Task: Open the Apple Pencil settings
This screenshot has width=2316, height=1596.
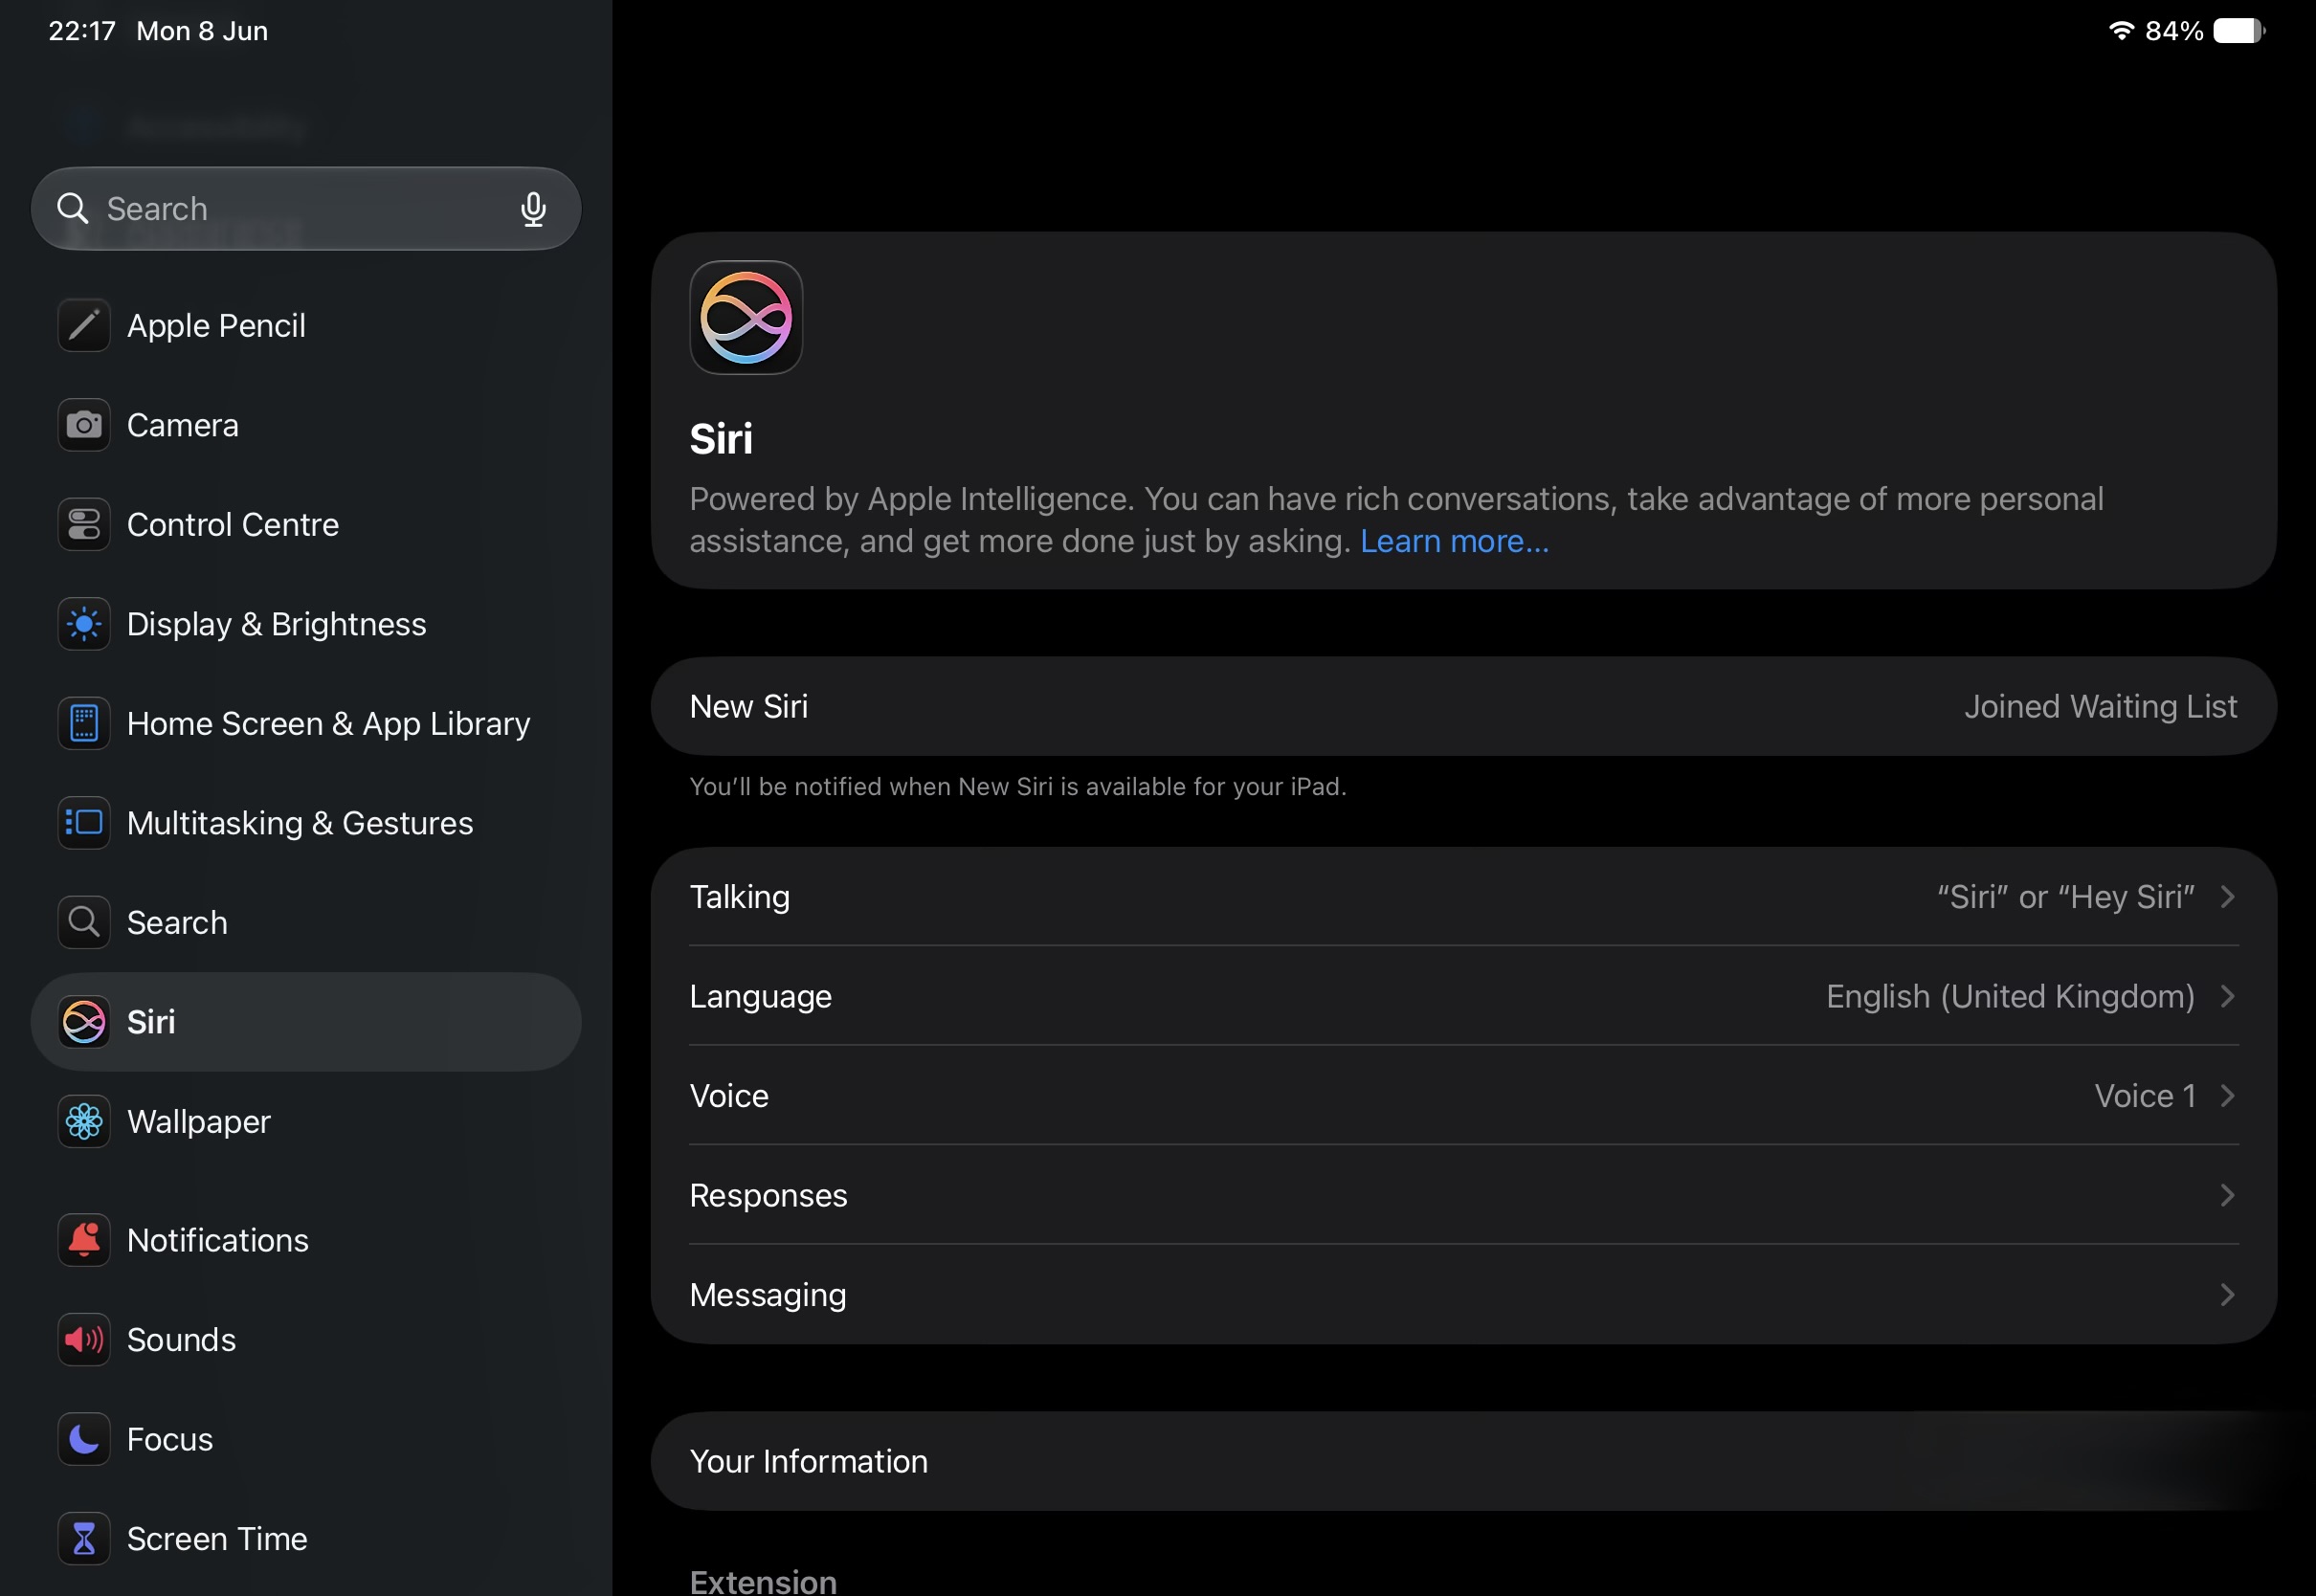Action: (306, 325)
